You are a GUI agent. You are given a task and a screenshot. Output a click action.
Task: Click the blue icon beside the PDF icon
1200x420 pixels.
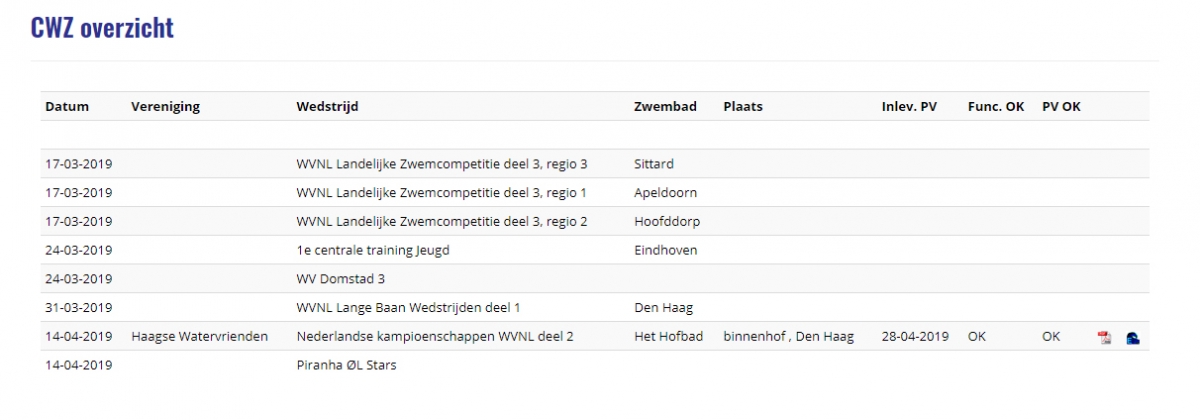click(1133, 337)
